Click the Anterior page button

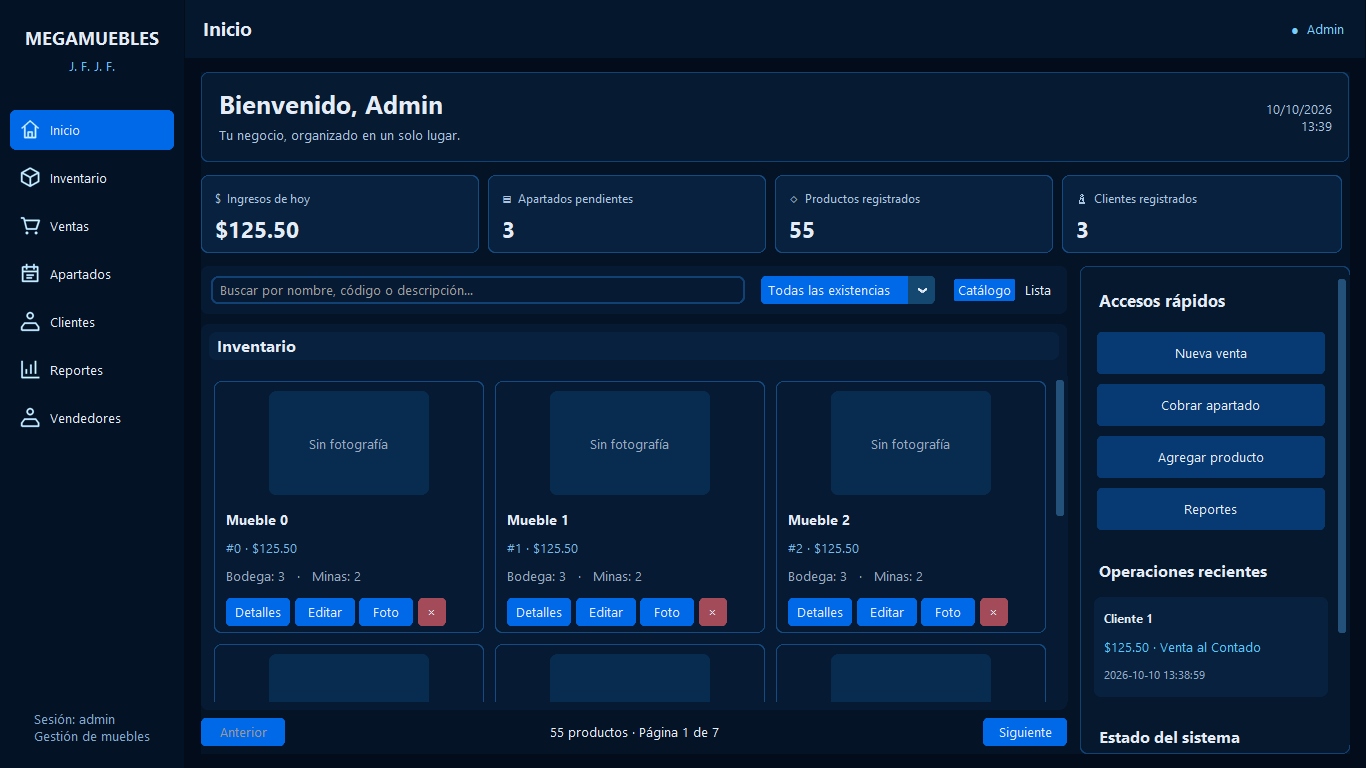tap(243, 732)
